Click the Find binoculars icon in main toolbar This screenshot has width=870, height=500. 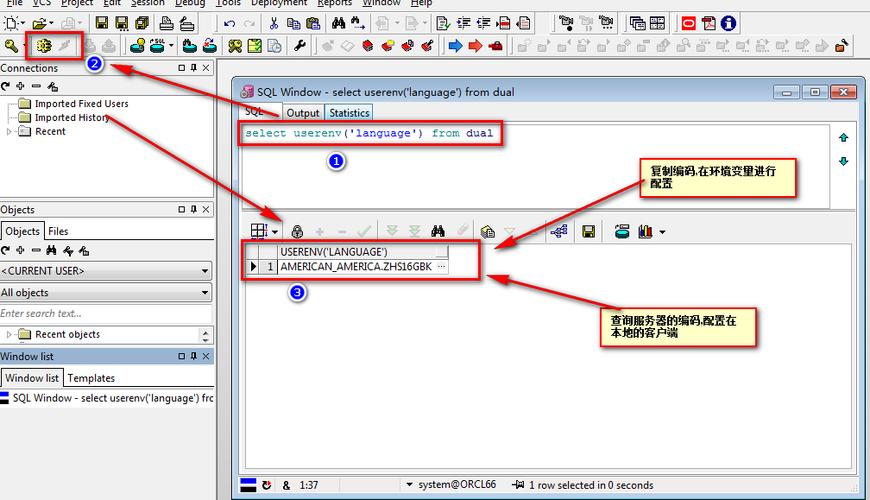[338, 23]
